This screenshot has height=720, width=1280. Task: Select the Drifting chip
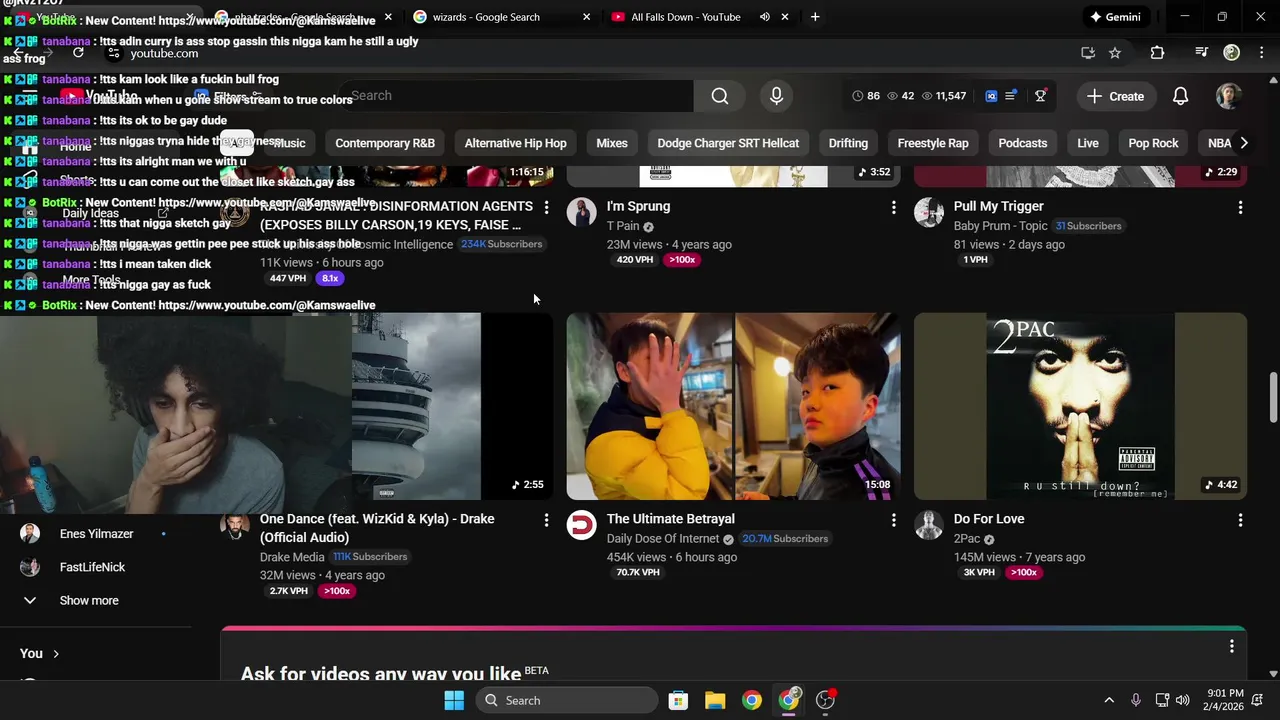click(848, 143)
